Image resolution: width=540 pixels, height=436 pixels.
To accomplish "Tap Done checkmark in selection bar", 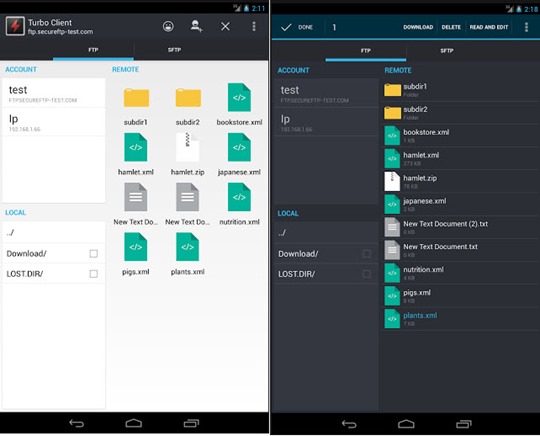I will click(x=297, y=27).
